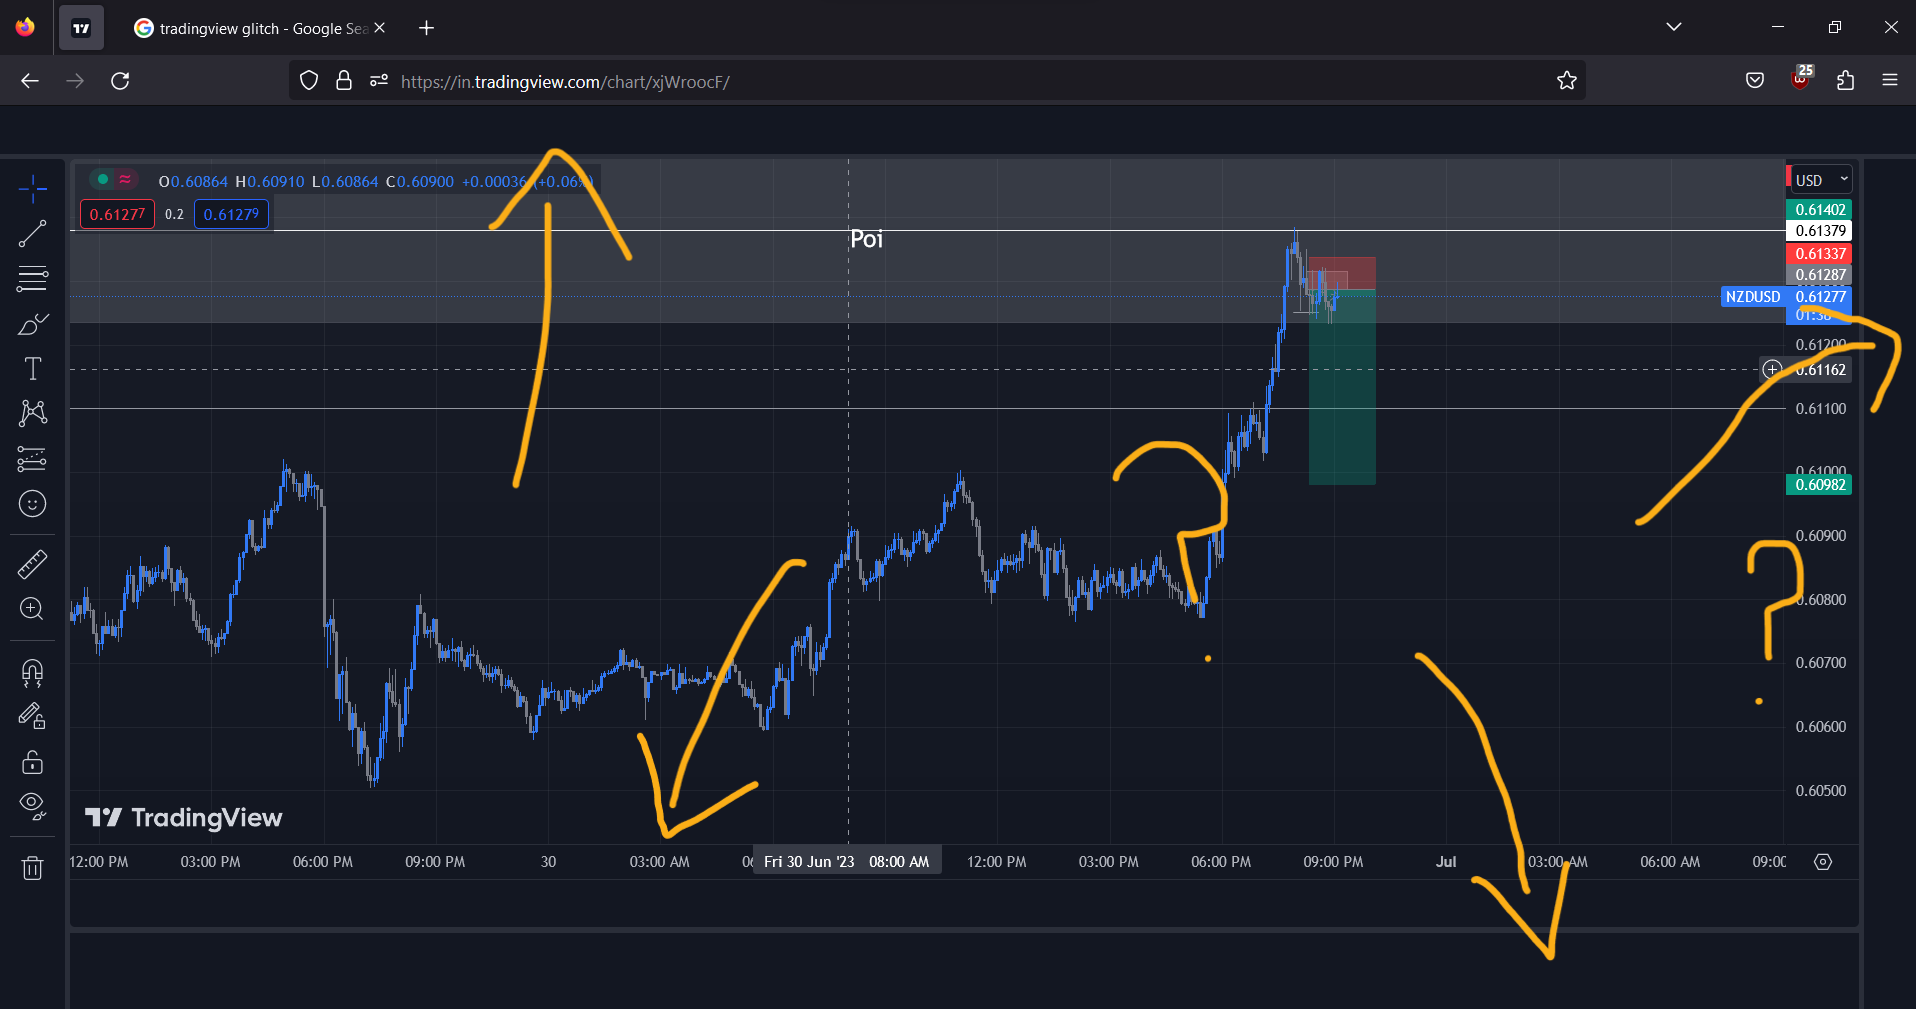Activate the zoom-in magnifier tool
Image resolution: width=1916 pixels, height=1009 pixels.
tap(33, 609)
